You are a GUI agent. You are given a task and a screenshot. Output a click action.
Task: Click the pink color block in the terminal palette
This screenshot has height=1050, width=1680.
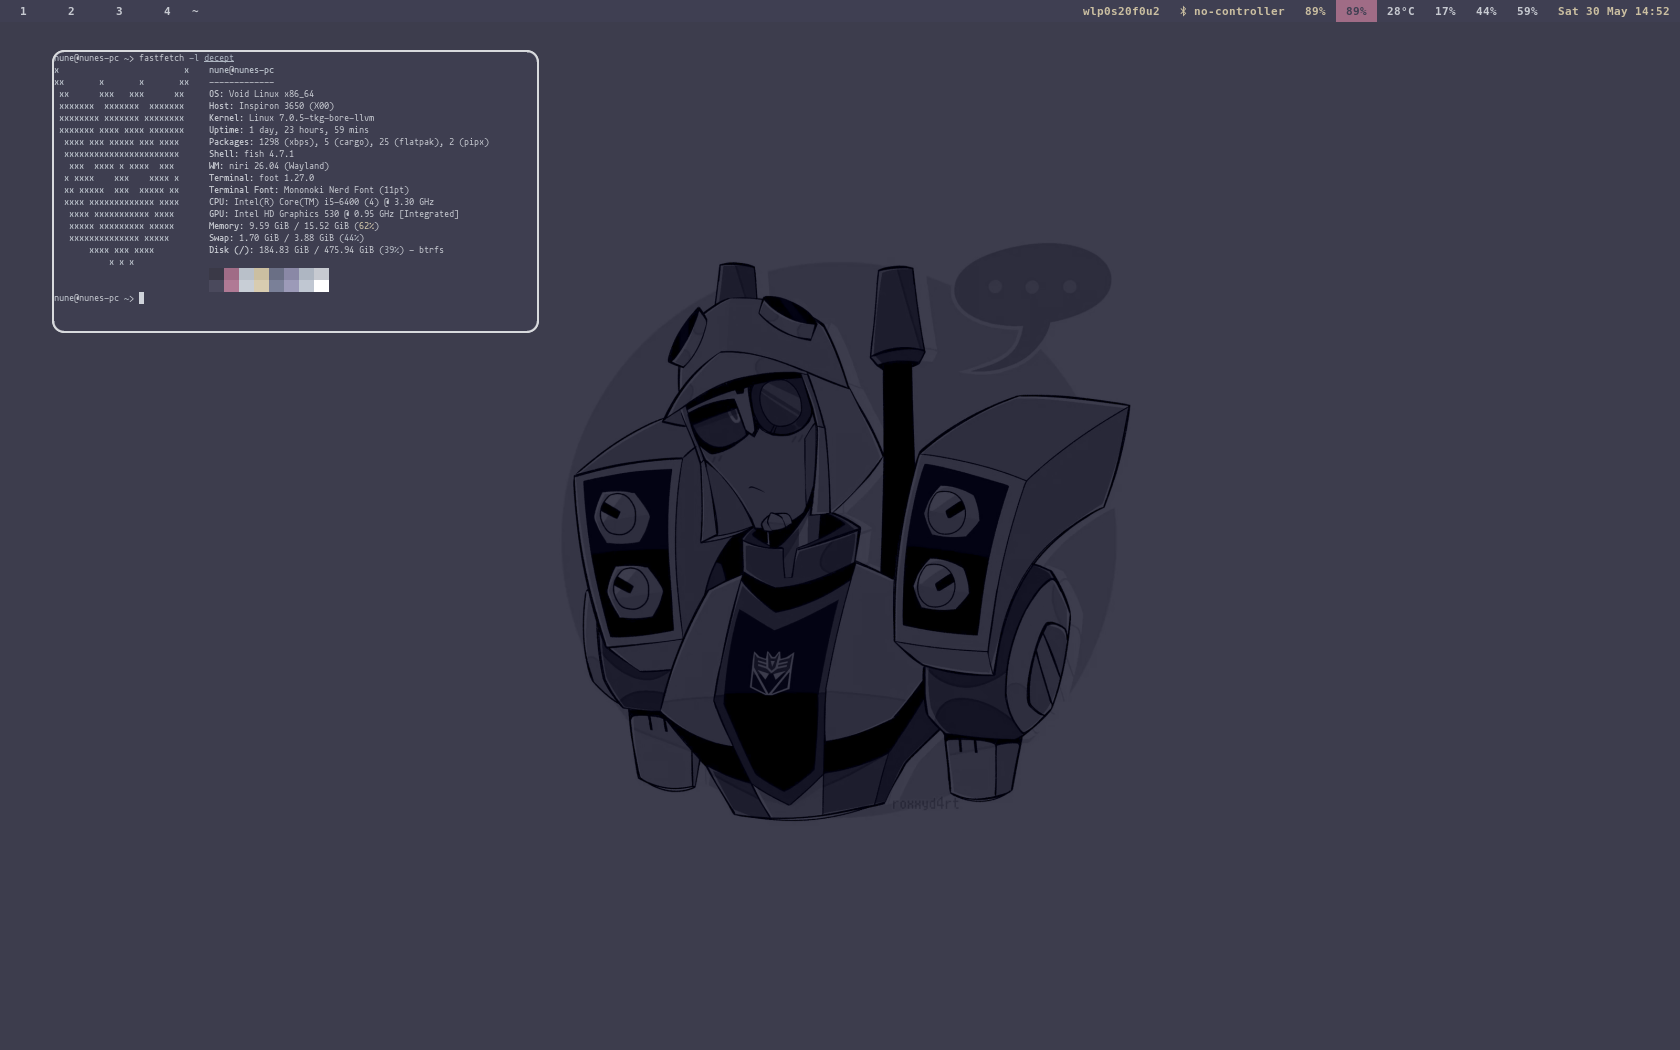tap(231, 280)
